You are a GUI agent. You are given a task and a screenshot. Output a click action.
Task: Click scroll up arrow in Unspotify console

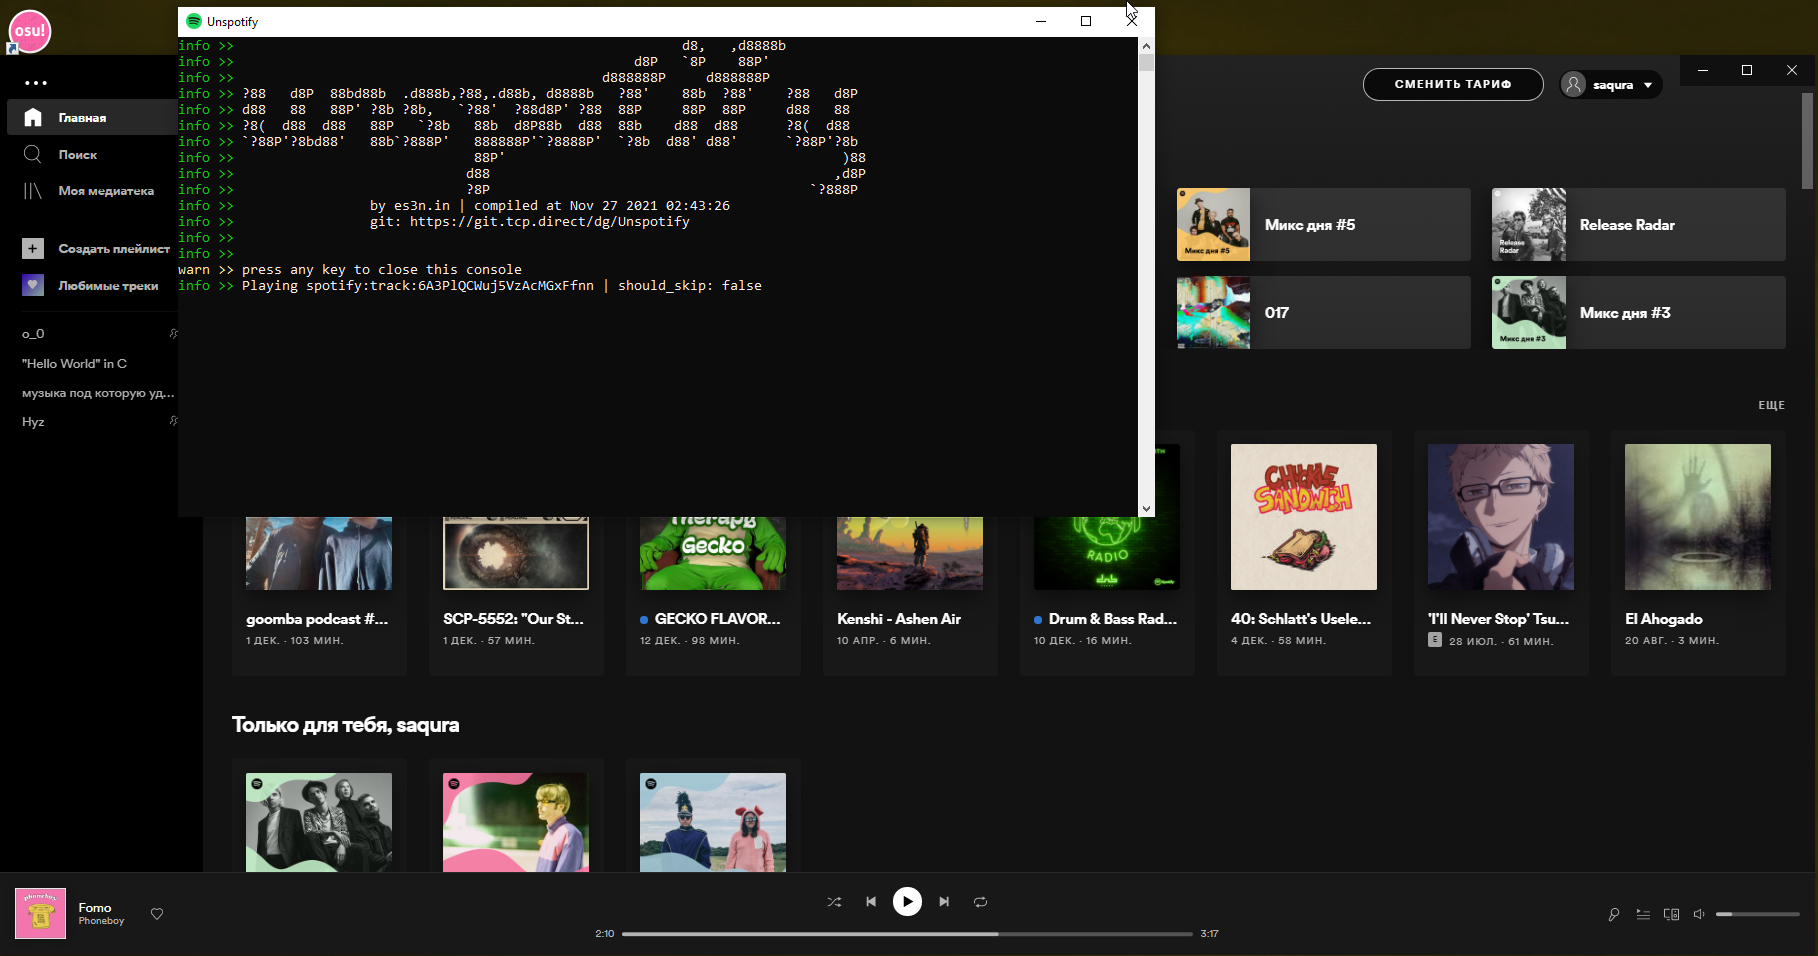1146,46
